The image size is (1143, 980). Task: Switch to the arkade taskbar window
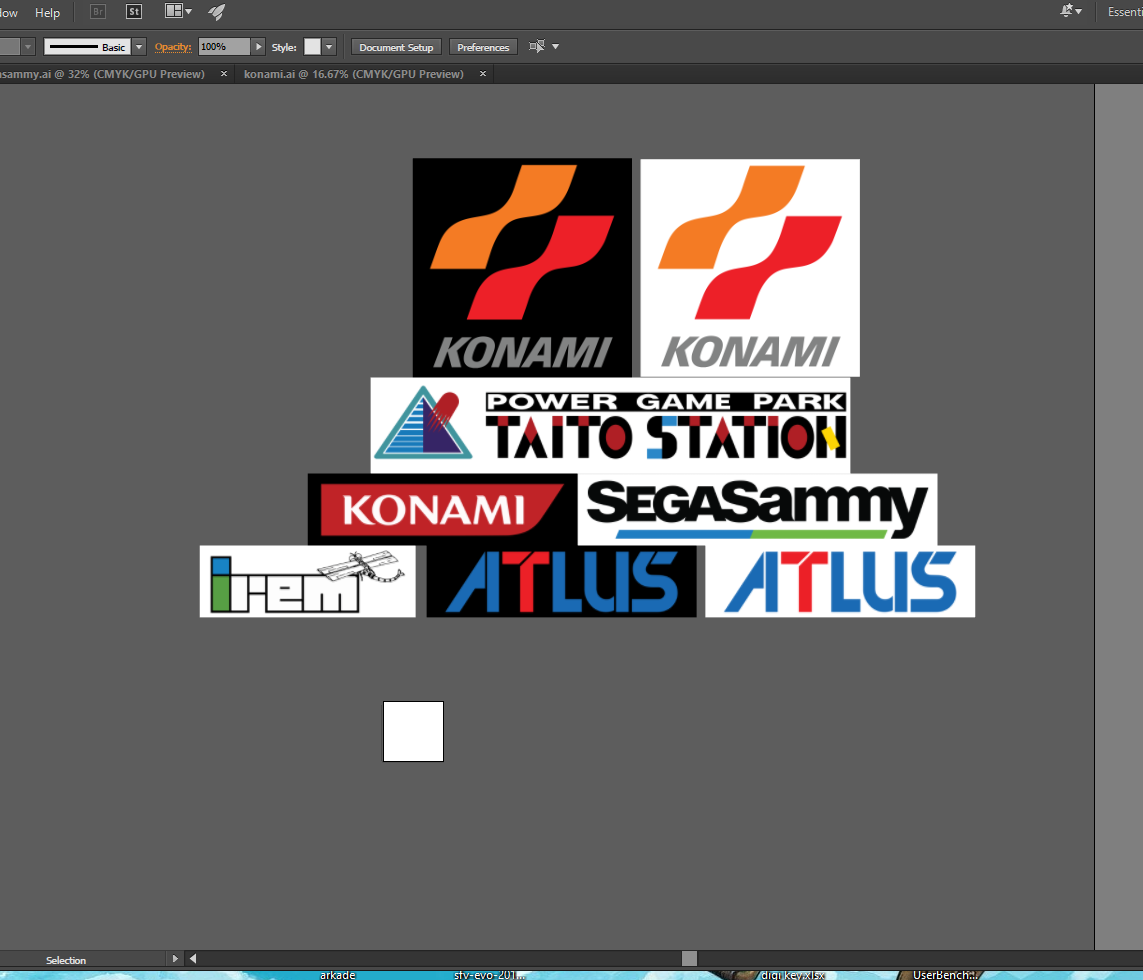(x=338, y=975)
